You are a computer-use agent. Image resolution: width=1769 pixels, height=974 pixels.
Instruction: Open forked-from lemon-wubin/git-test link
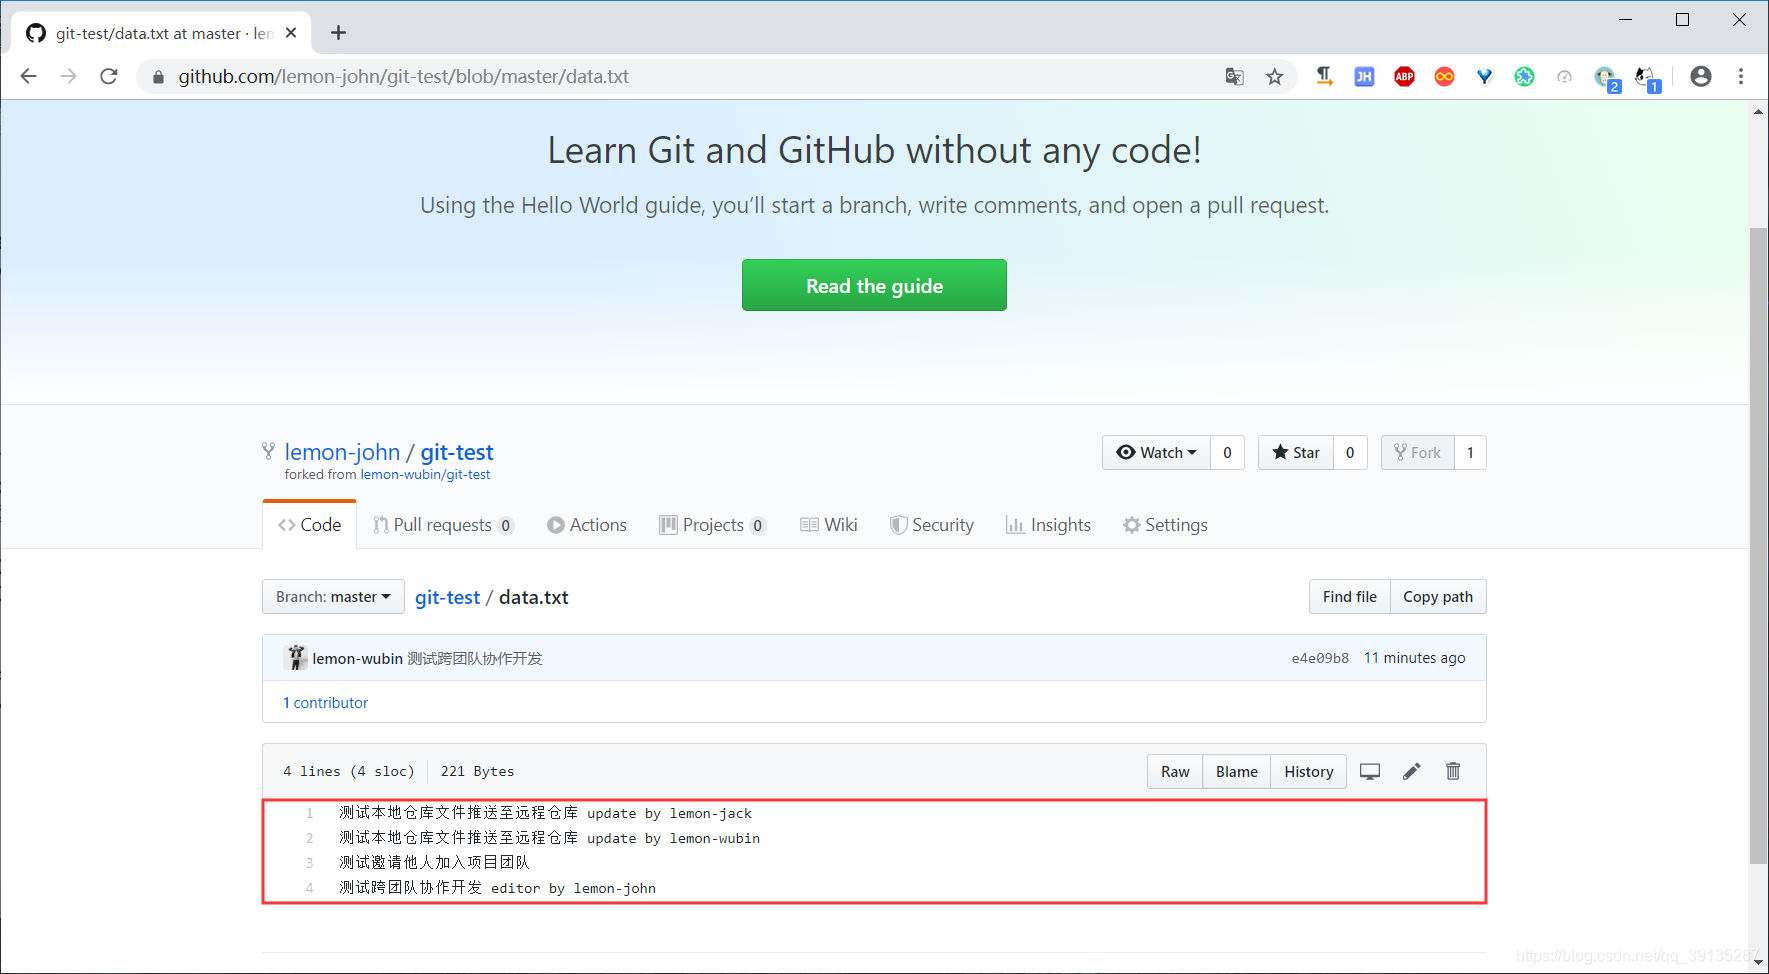[425, 475]
